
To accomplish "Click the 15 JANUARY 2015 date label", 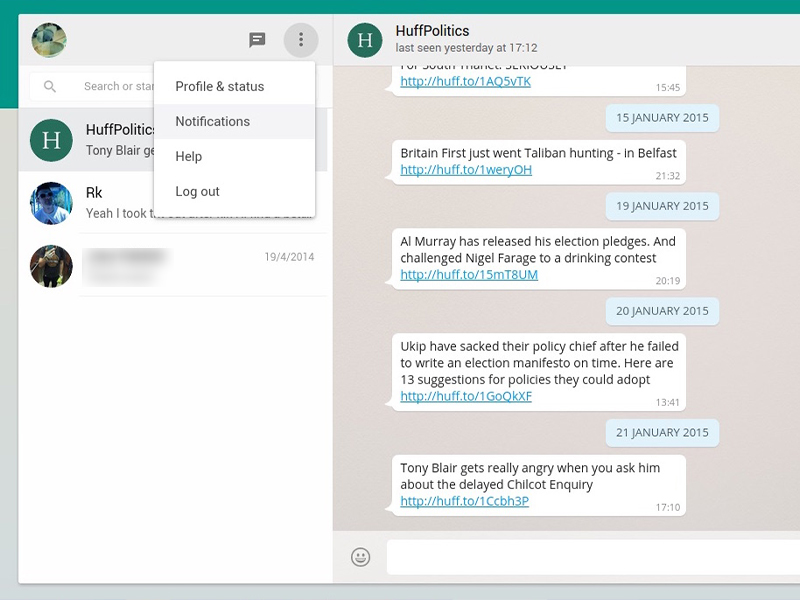I will [662, 118].
